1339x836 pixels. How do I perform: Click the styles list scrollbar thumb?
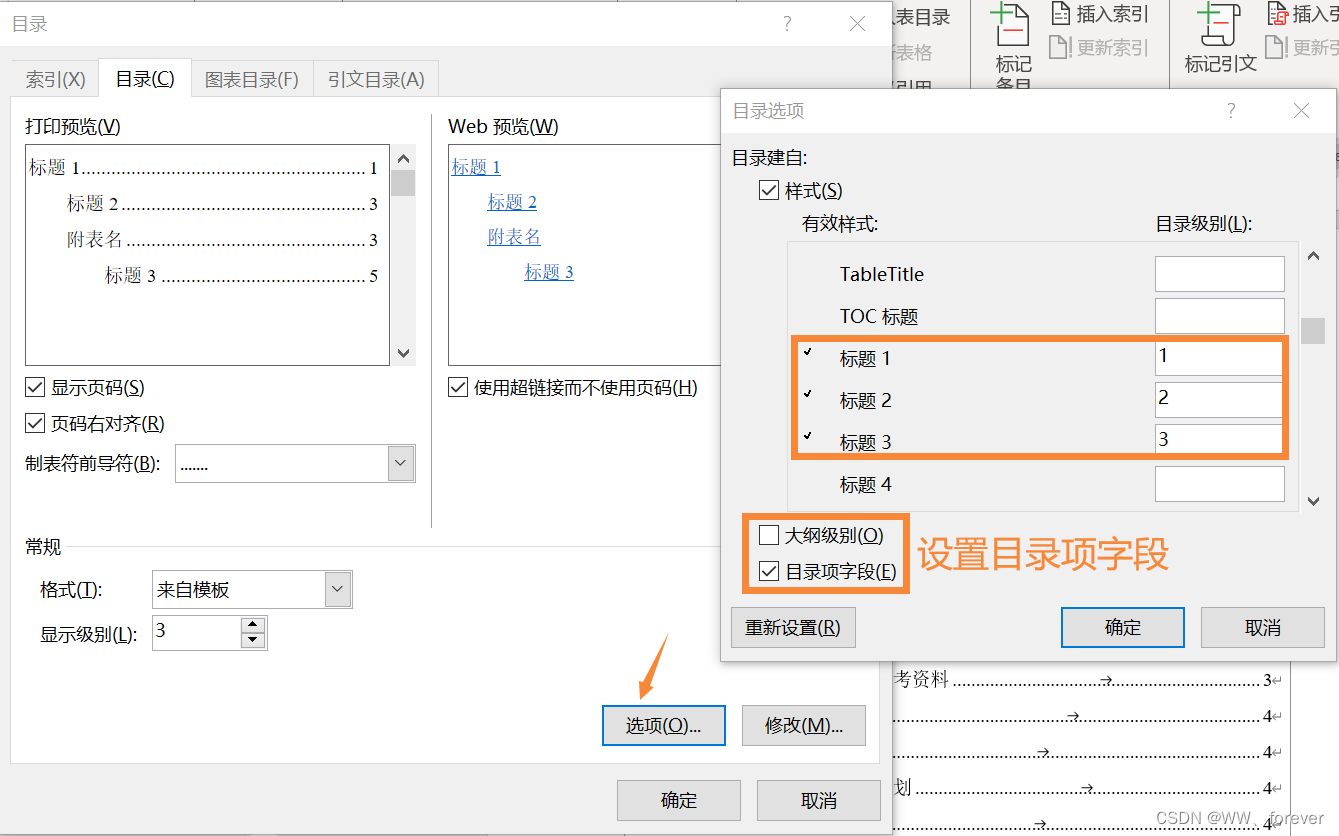pos(1313,331)
